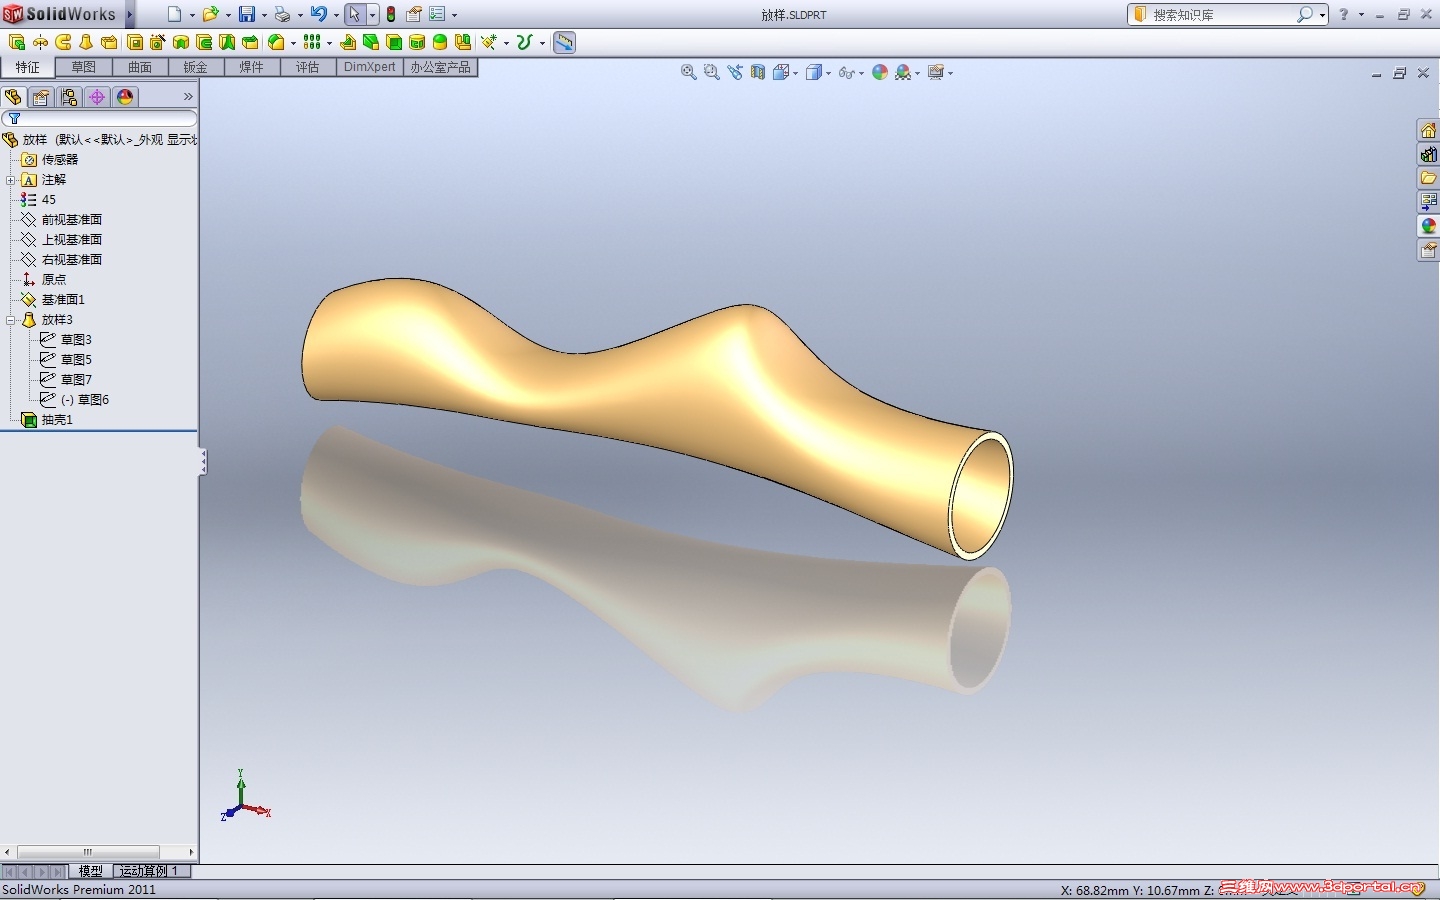Image resolution: width=1440 pixels, height=900 pixels.
Task: Select the Revolved Cut tool
Action: click(181, 42)
